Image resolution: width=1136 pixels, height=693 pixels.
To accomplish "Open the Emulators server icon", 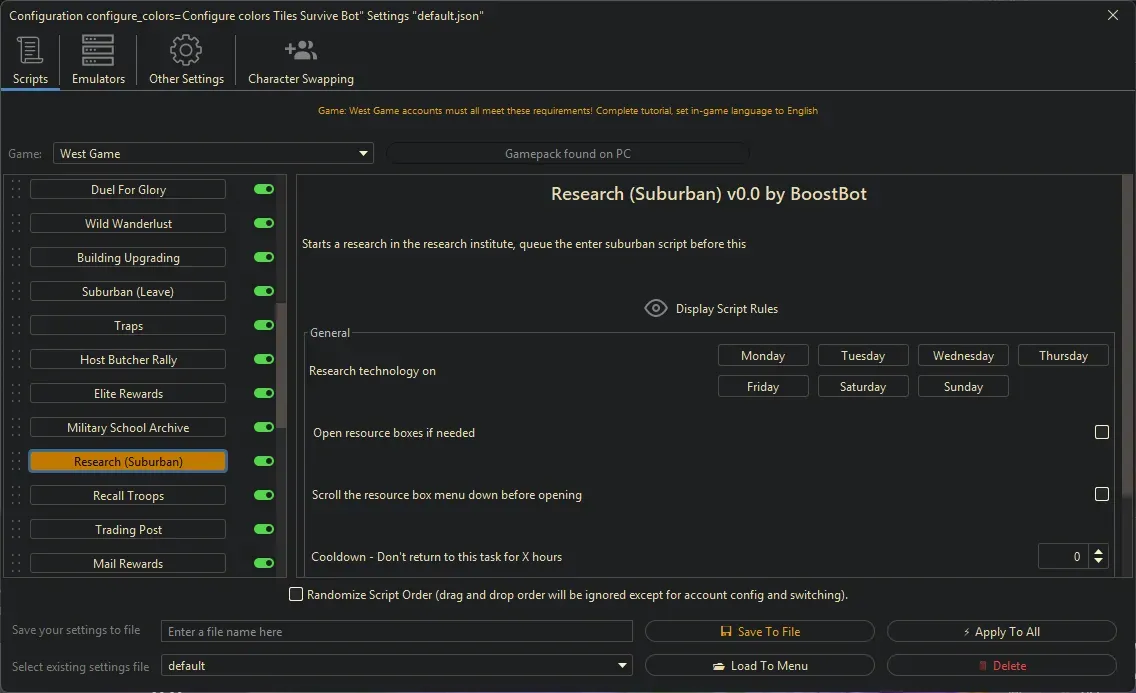I will pyautogui.click(x=98, y=50).
